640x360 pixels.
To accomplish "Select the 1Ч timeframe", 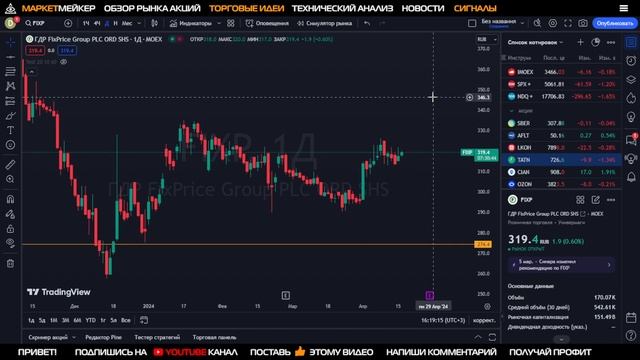I will tap(86, 23).
